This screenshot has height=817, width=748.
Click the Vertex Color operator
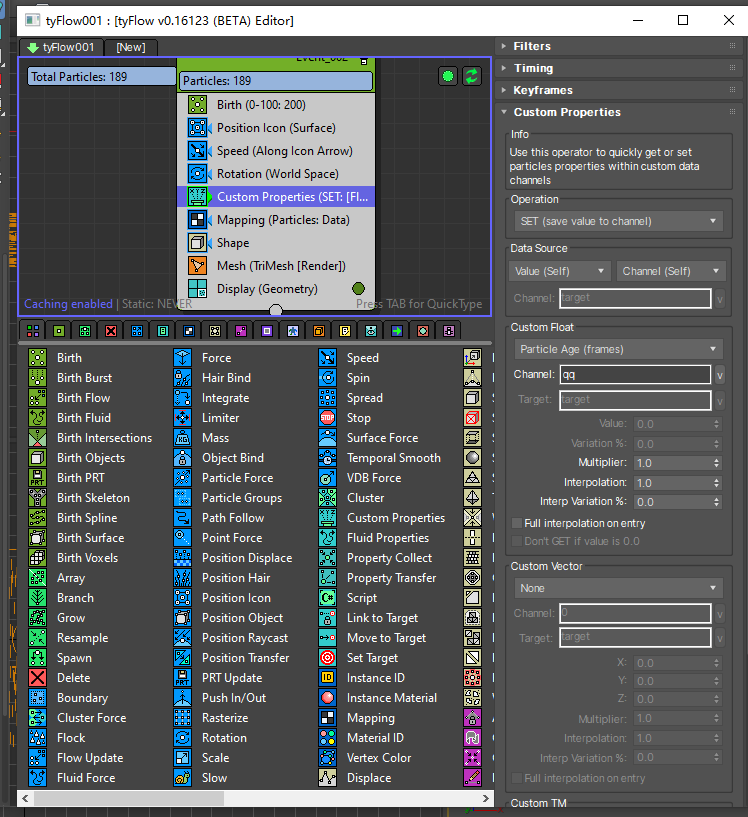(378, 758)
